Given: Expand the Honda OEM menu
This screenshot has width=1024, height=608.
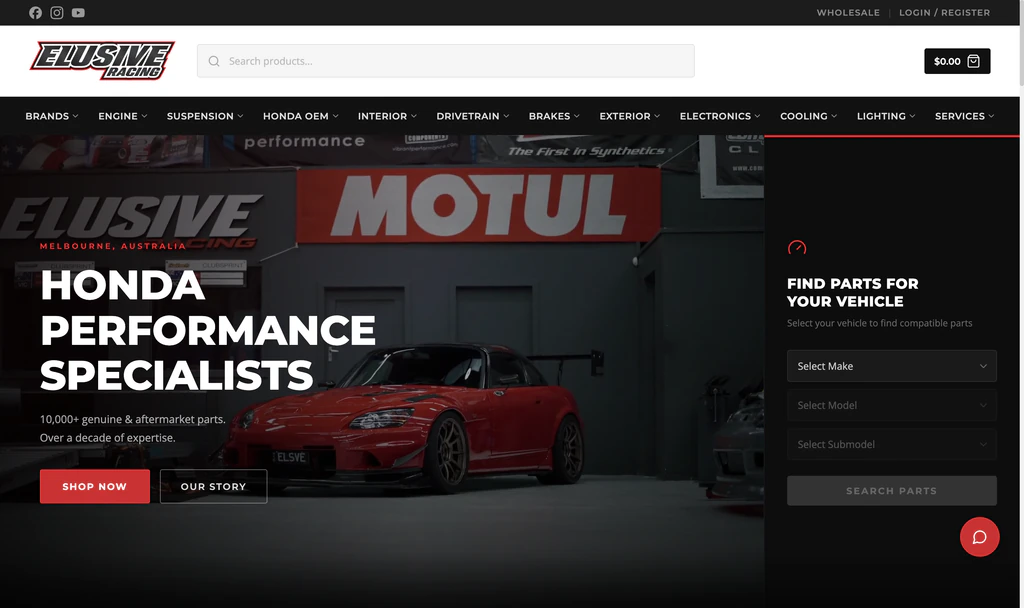Looking at the screenshot, I should pos(300,116).
